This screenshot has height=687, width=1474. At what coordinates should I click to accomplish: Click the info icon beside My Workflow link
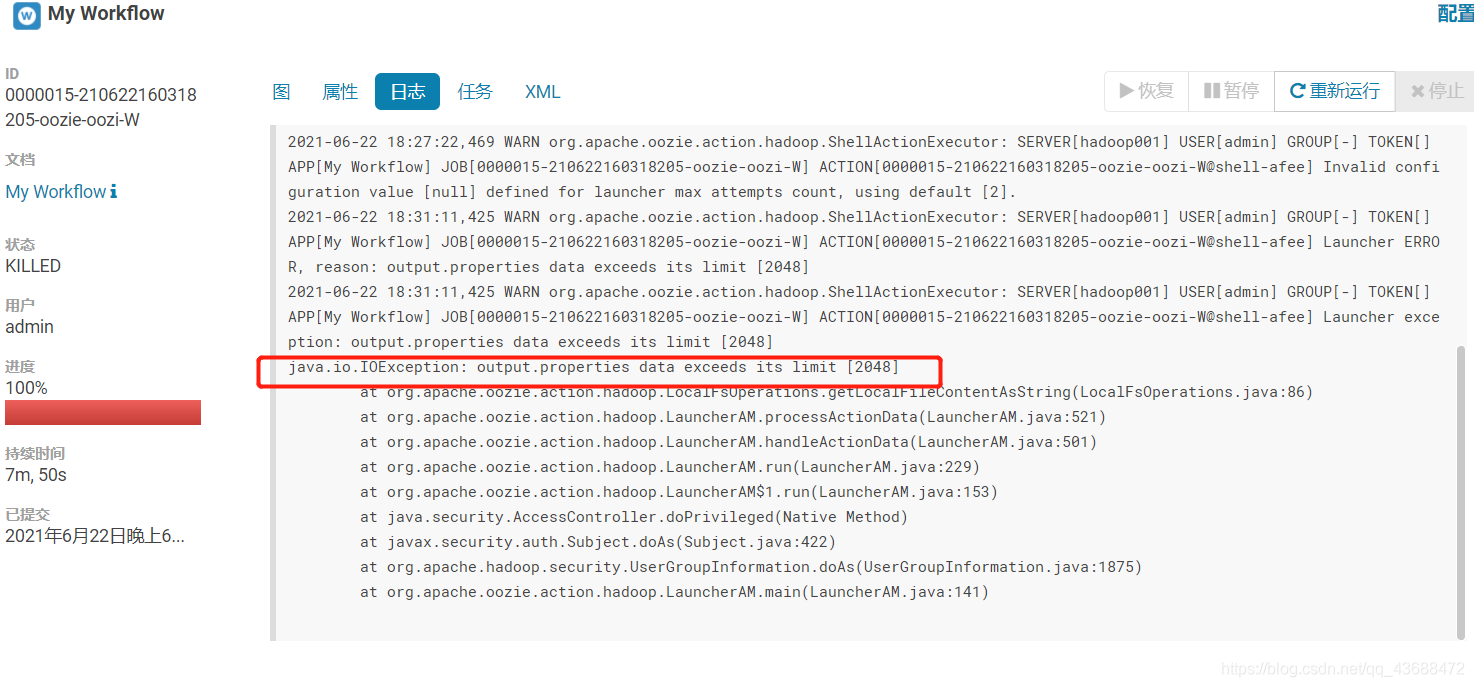[114, 191]
